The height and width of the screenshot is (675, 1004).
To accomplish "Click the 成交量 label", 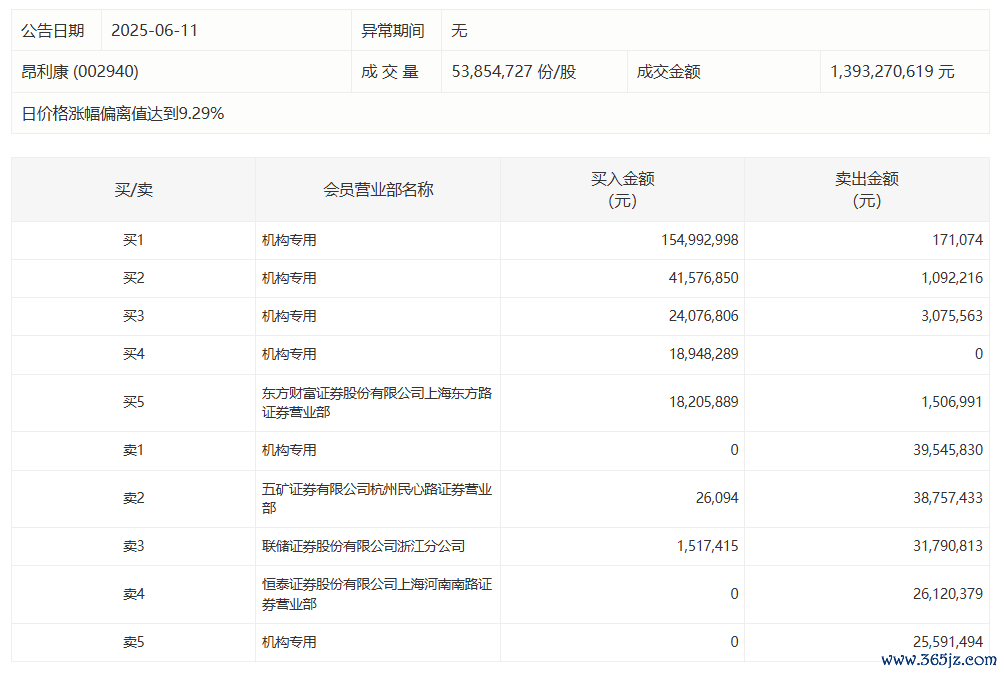I will [x=390, y=72].
